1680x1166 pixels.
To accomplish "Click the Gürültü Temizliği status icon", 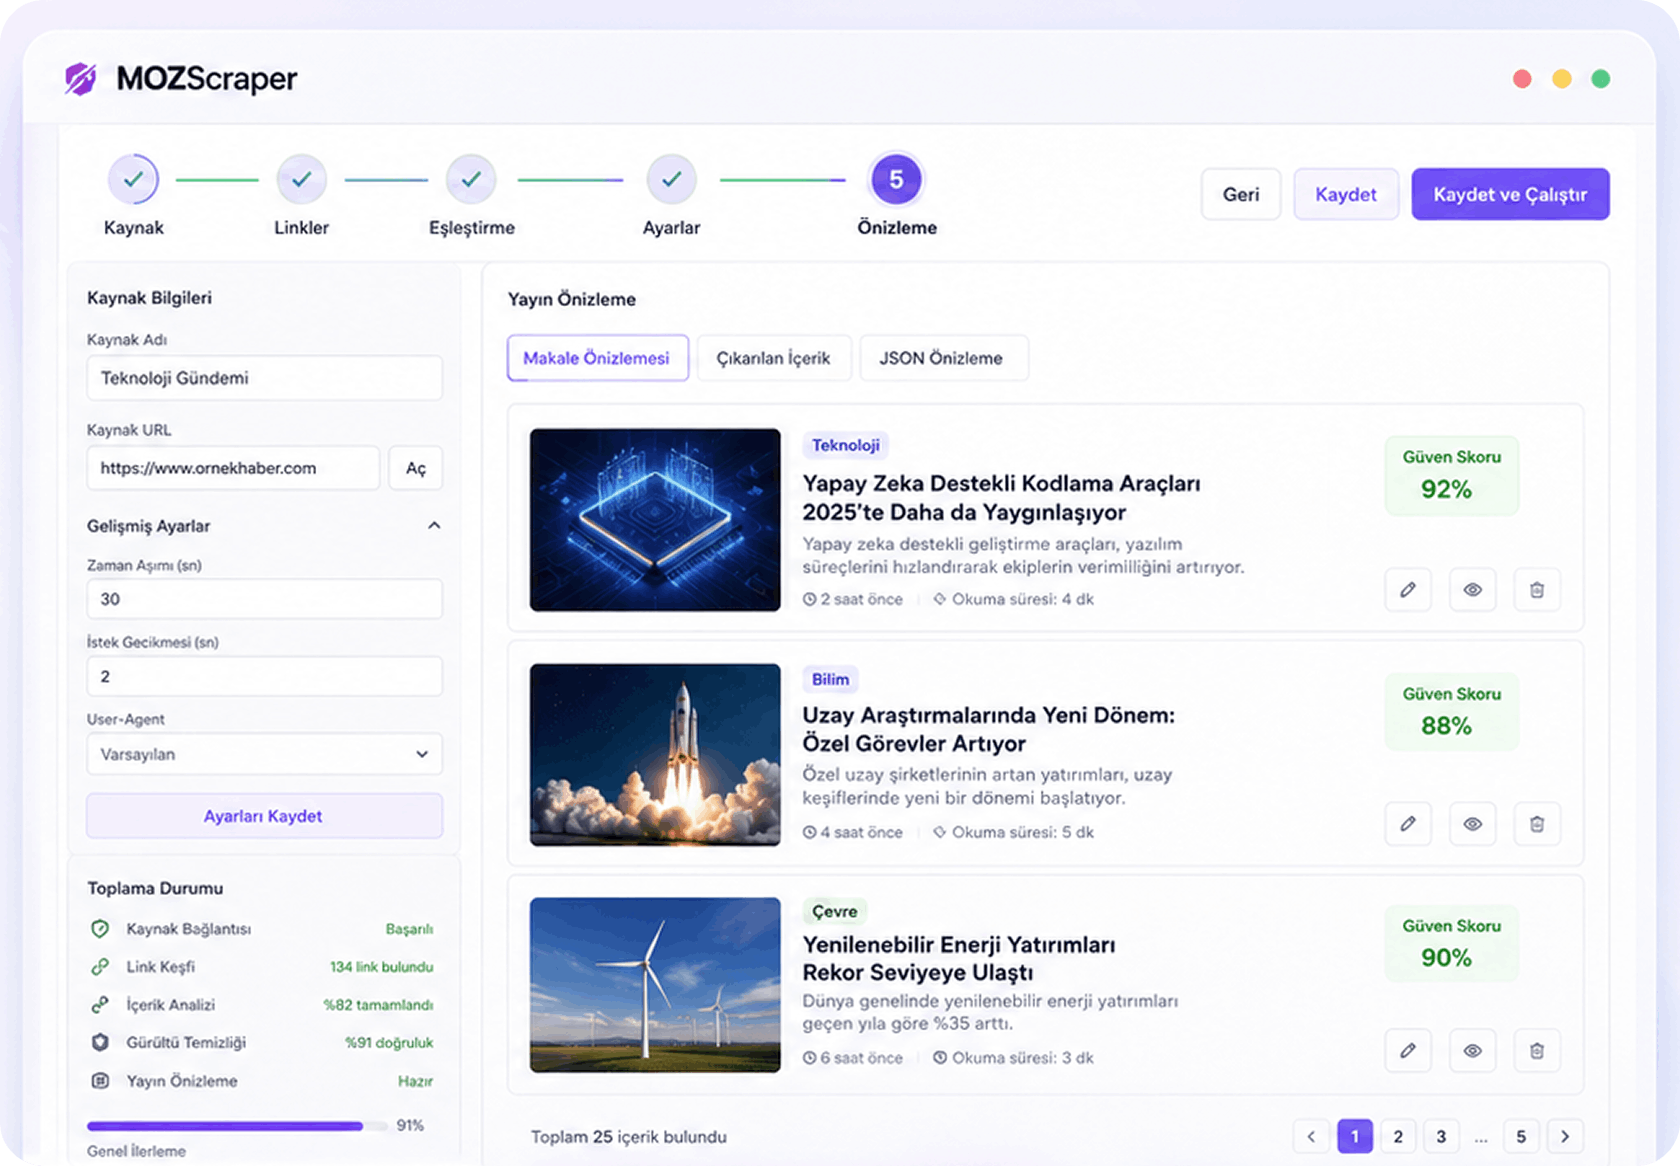I will pyautogui.click(x=100, y=1042).
